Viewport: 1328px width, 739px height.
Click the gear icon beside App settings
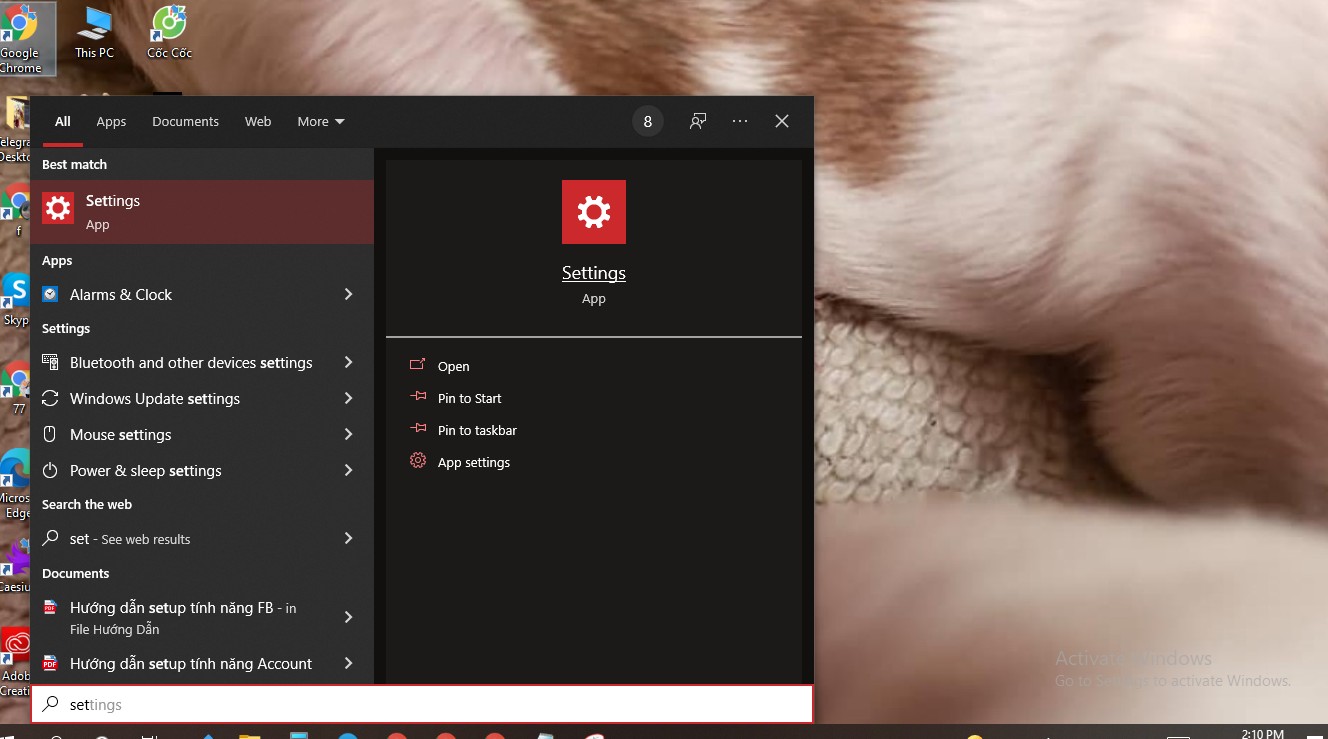click(x=418, y=461)
